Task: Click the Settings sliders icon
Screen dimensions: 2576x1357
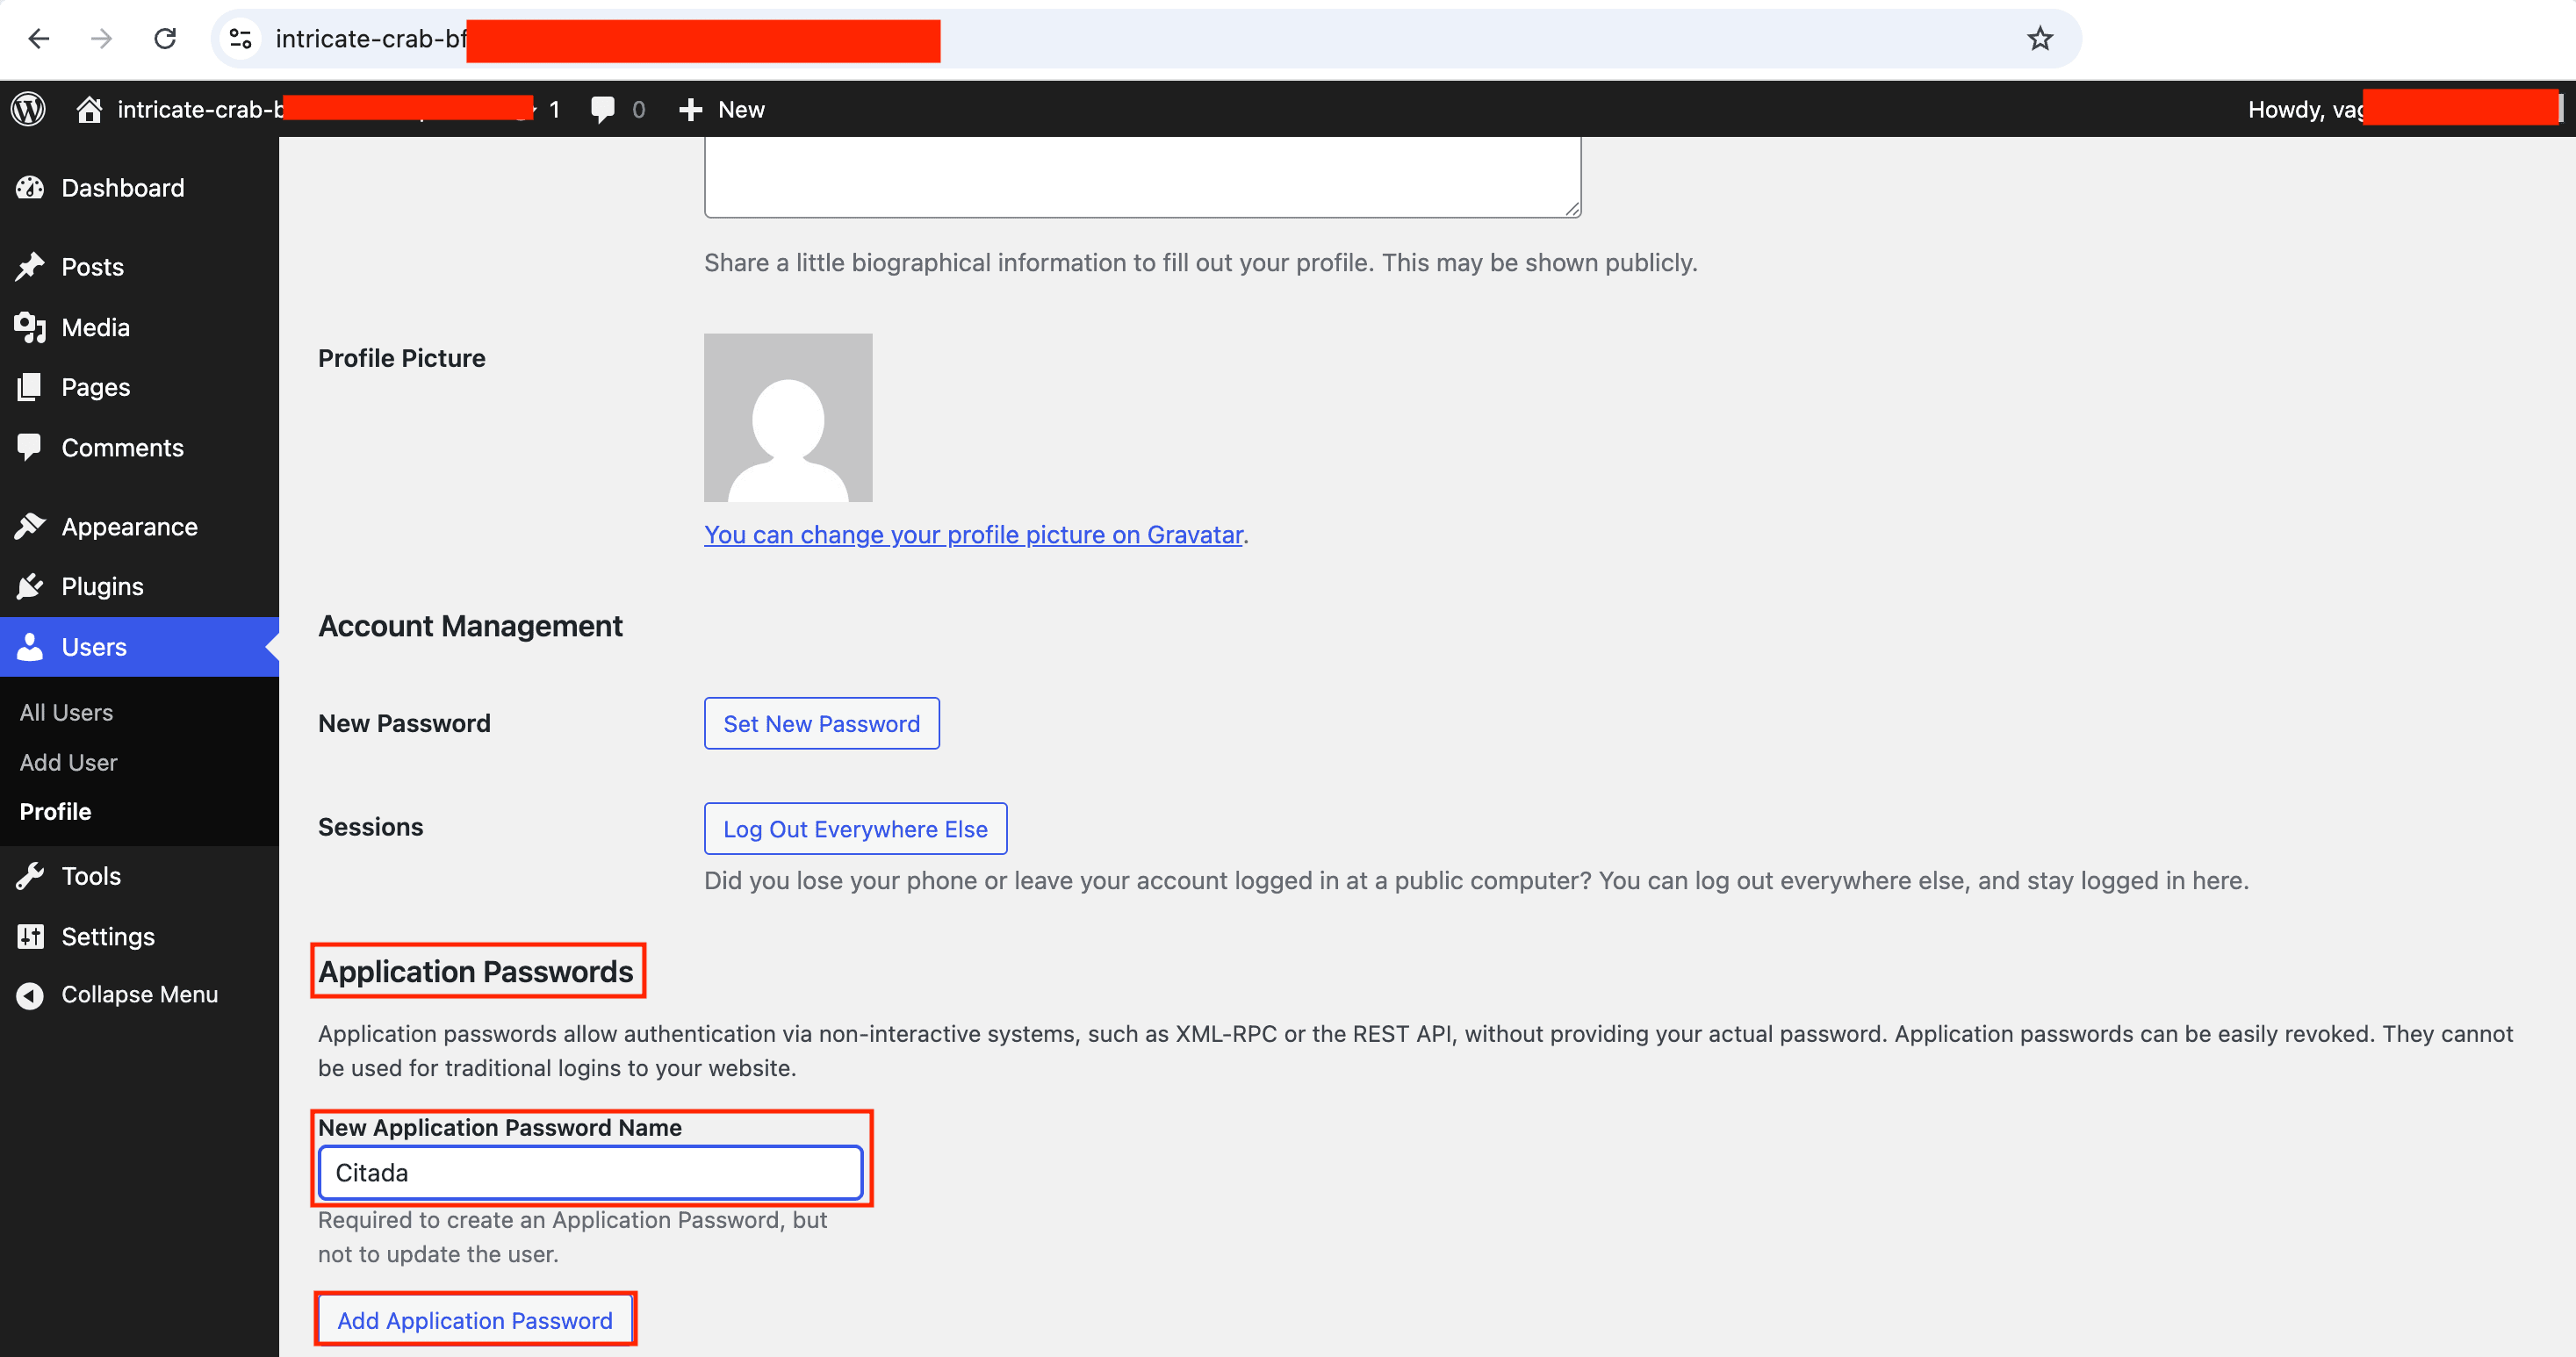Action: pos(30,936)
